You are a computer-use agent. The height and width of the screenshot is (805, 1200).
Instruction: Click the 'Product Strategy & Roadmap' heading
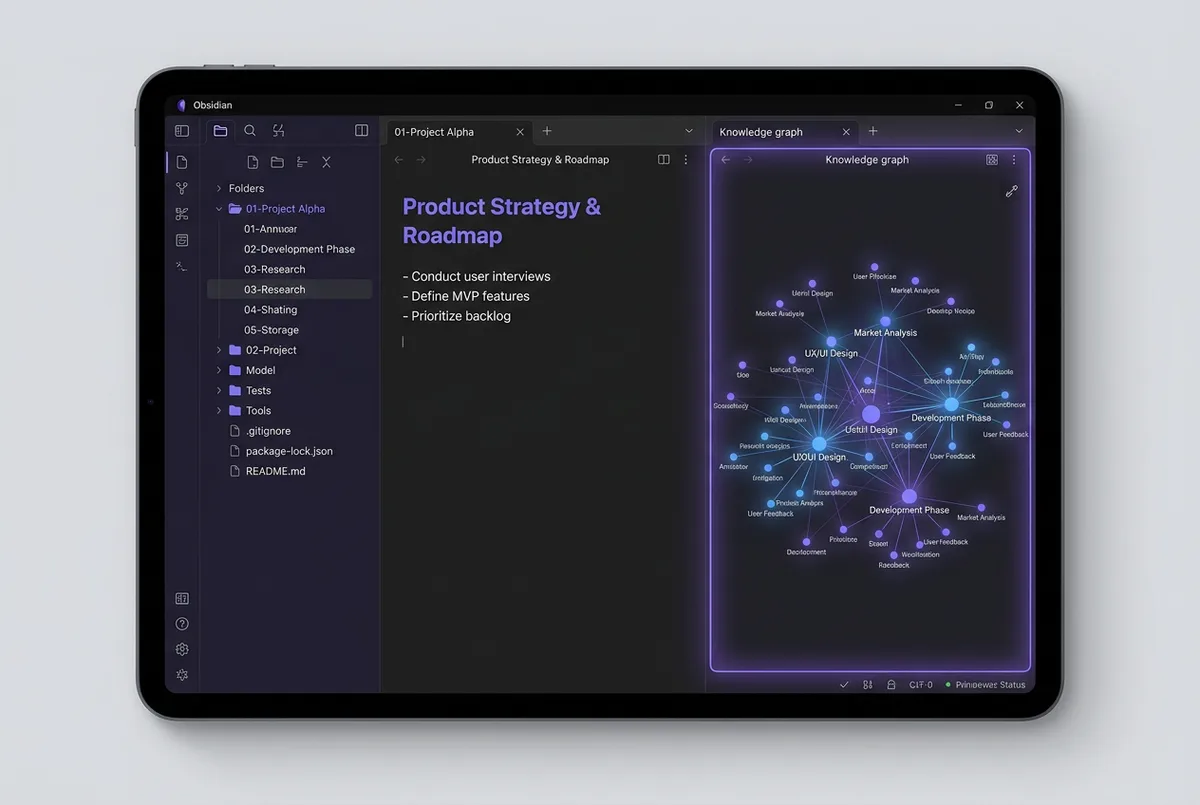(x=502, y=221)
